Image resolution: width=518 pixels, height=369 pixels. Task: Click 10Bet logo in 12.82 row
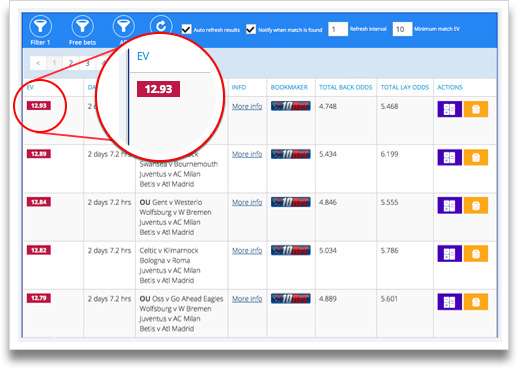pos(291,250)
